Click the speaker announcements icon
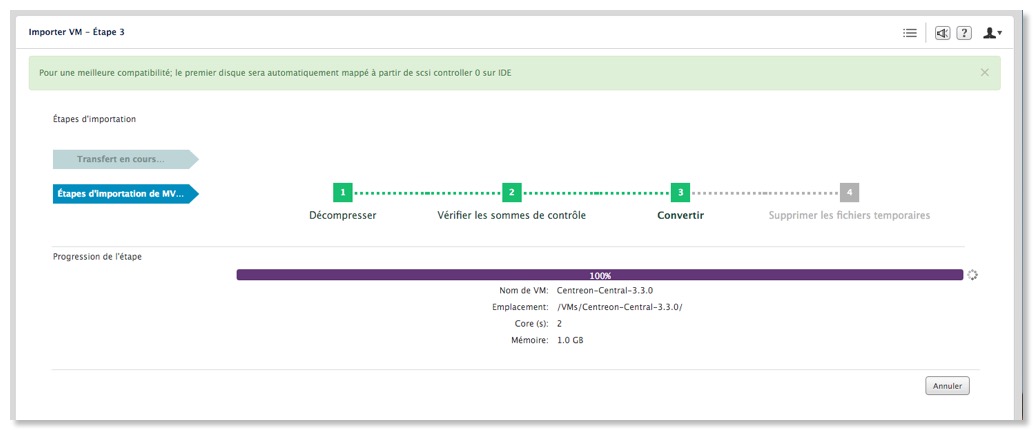The width and height of the screenshot is (1033, 430). tap(942, 33)
